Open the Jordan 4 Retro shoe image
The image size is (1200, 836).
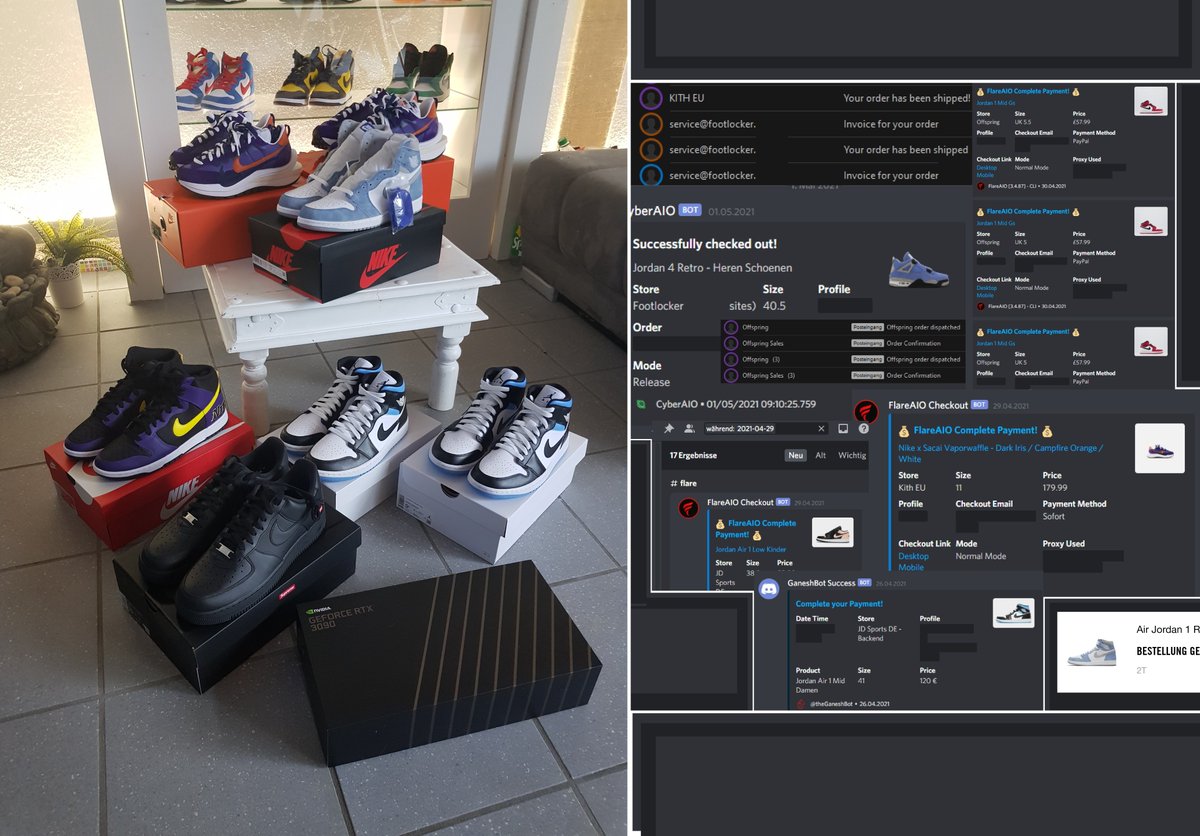click(918, 271)
